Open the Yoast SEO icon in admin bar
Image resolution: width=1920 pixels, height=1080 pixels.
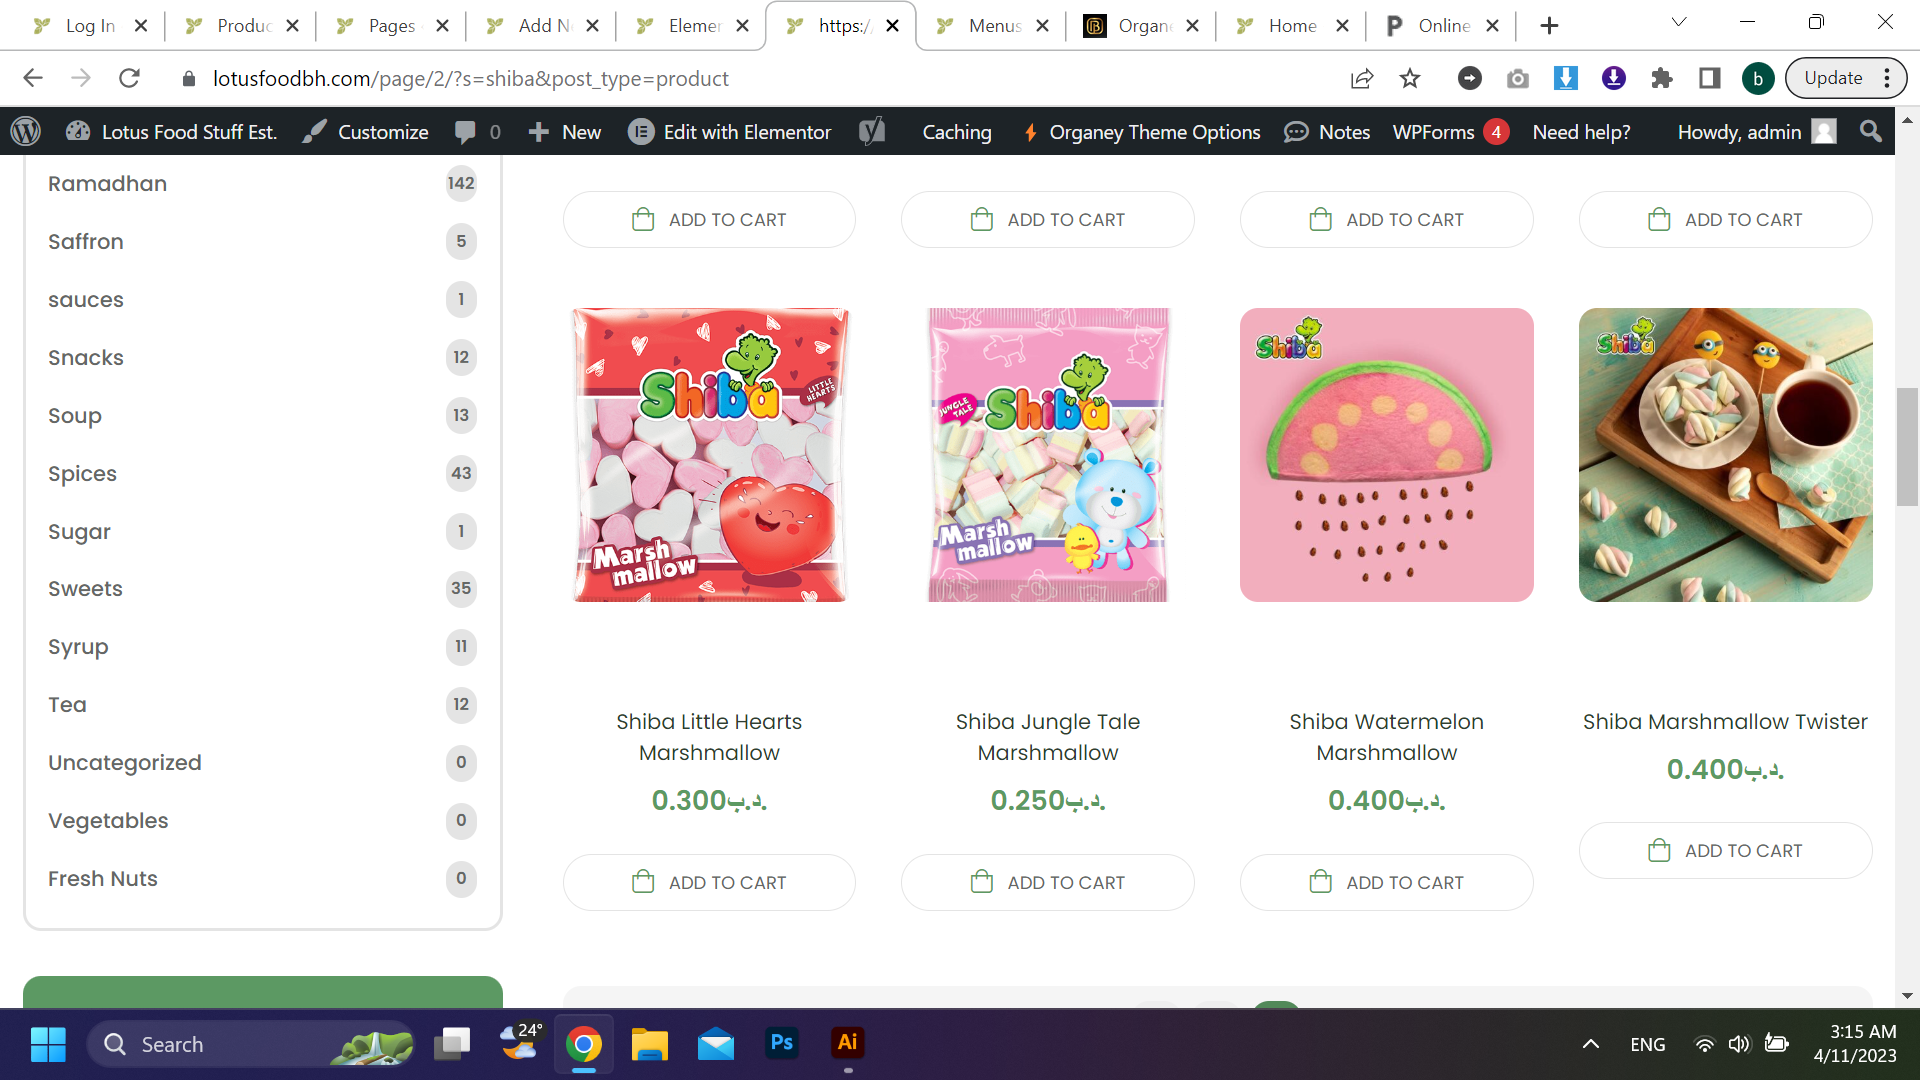point(872,132)
